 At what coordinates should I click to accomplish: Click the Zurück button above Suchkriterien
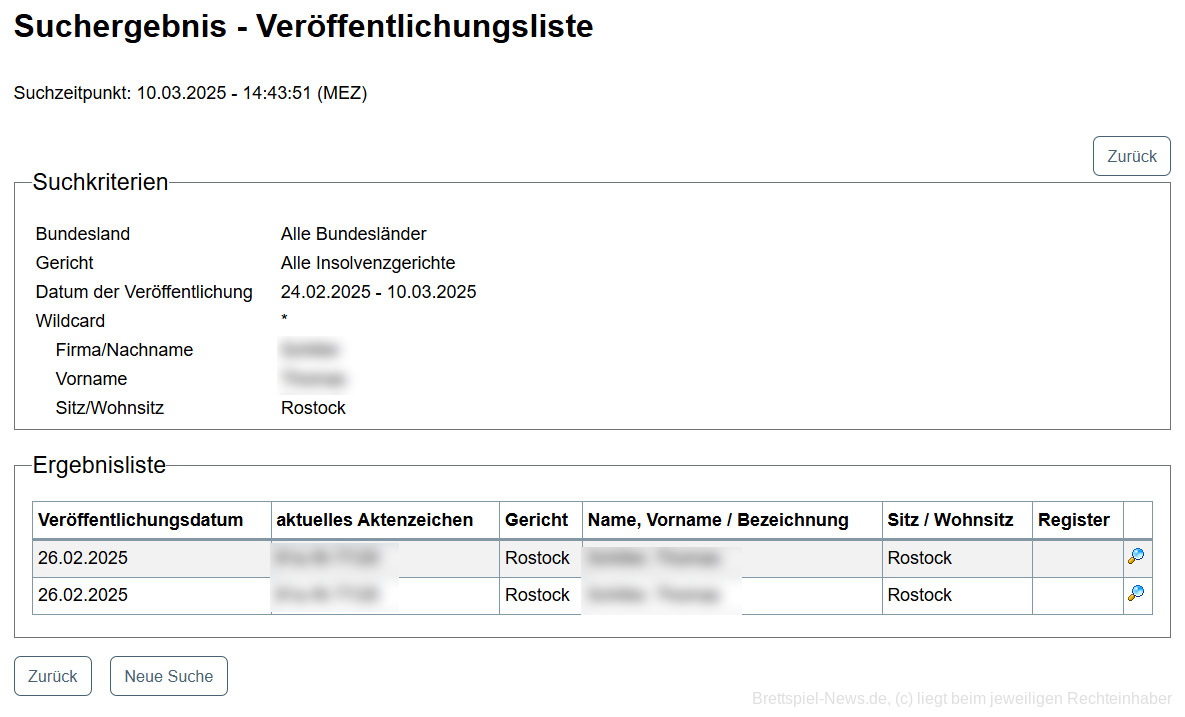[1131, 156]
